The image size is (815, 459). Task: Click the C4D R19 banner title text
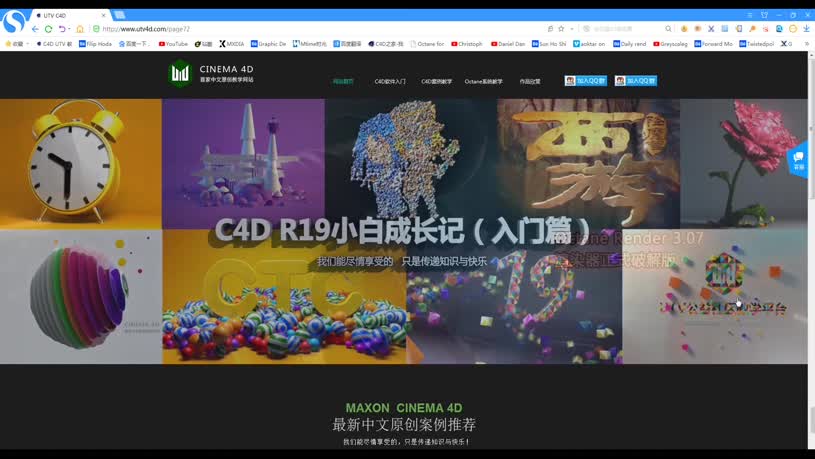pyautogui.click(x=403, y=230)
